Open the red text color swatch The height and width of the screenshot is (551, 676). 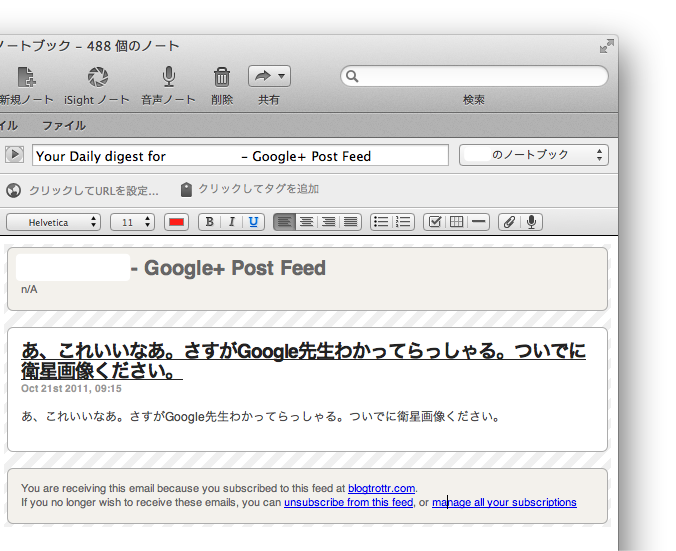pos(176,222)
